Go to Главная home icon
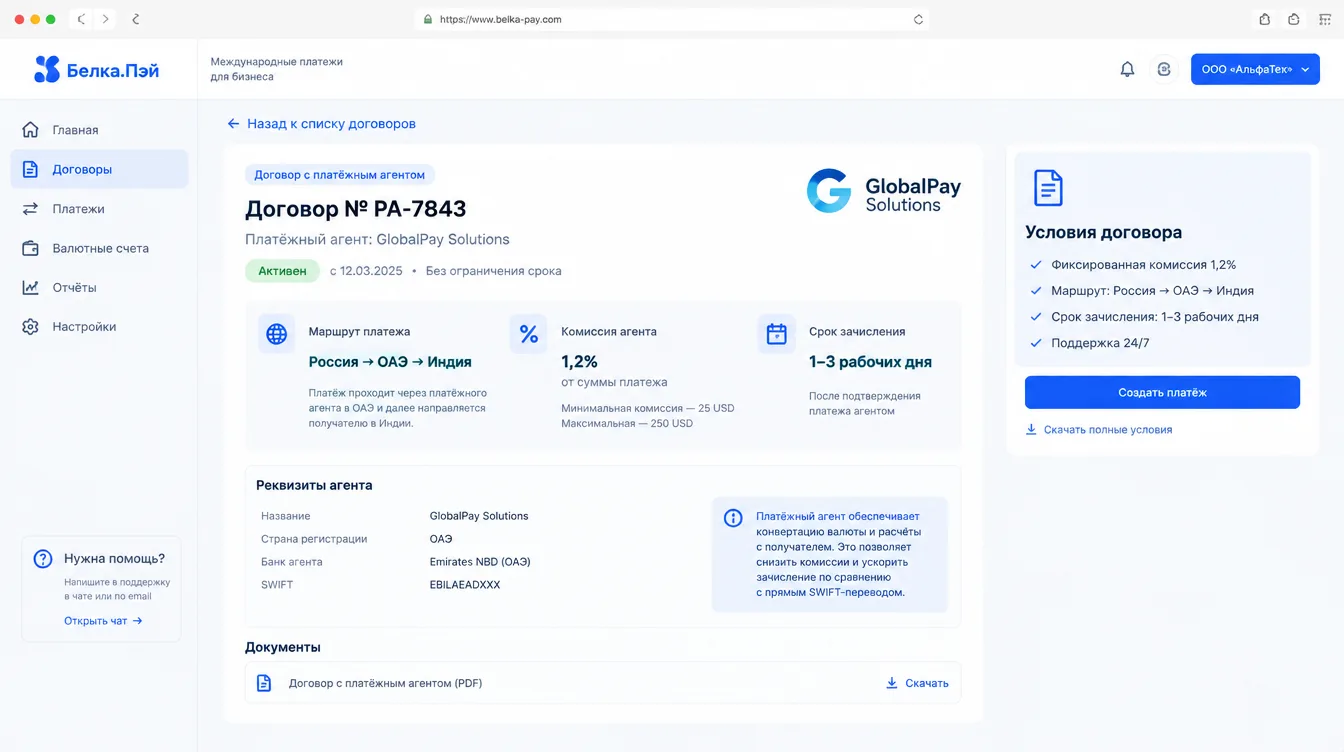 tap(30, 130)
